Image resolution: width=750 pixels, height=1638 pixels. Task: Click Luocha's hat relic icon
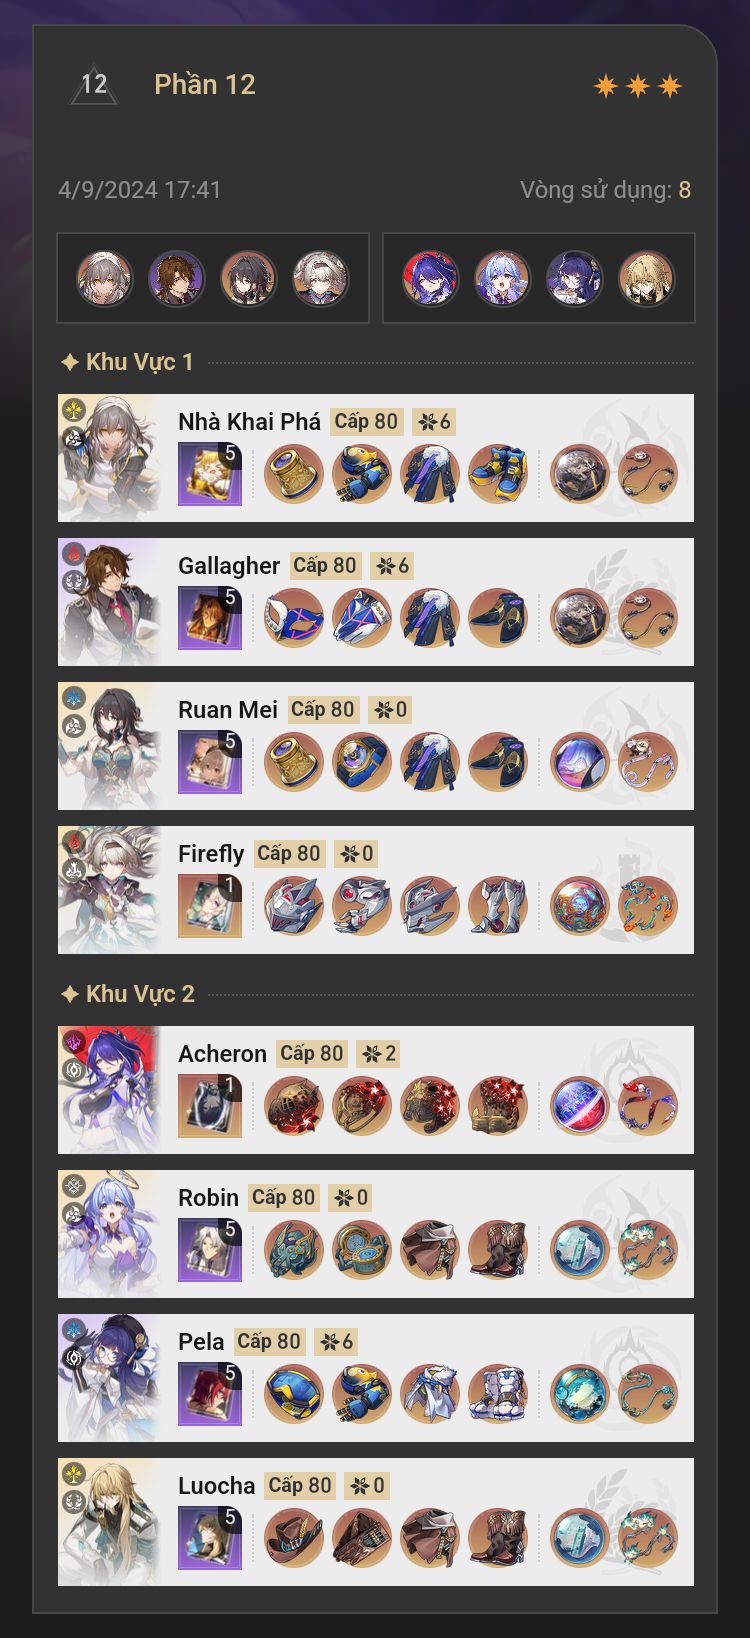click(294, 1538)
